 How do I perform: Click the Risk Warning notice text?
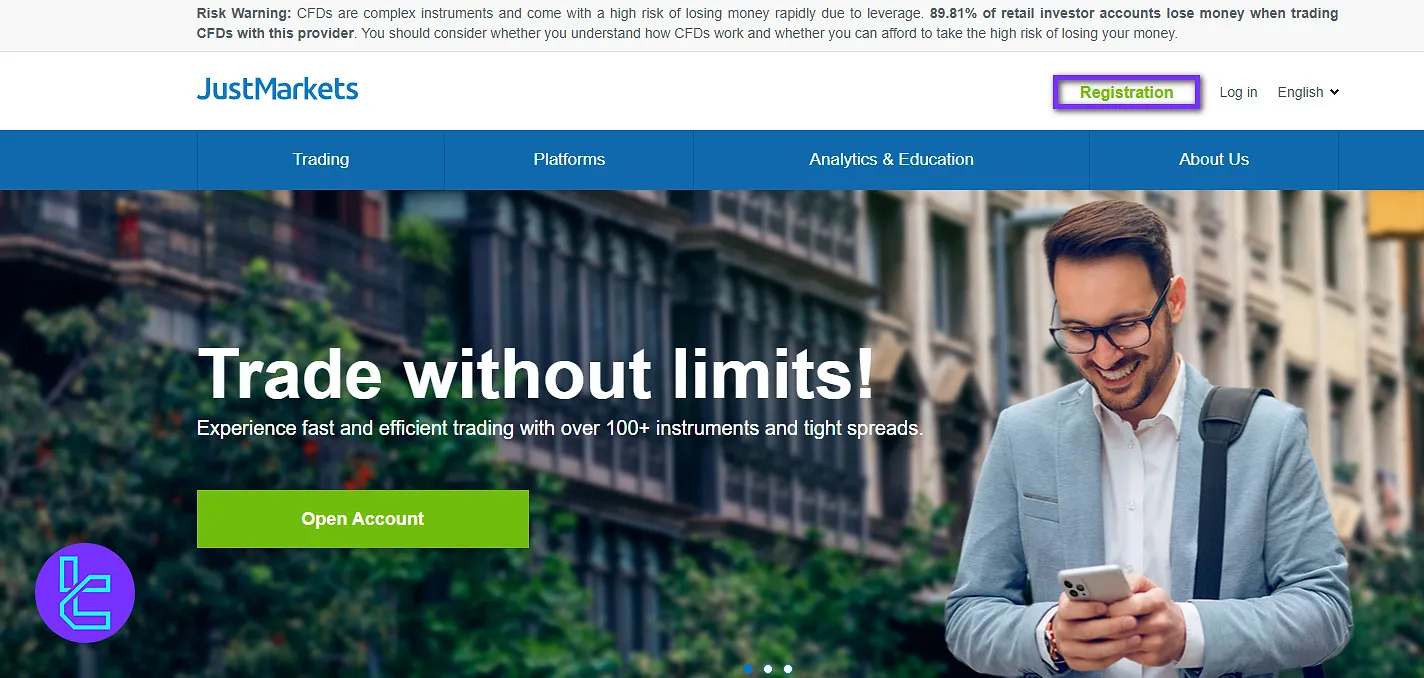click(x=767, y=23)
